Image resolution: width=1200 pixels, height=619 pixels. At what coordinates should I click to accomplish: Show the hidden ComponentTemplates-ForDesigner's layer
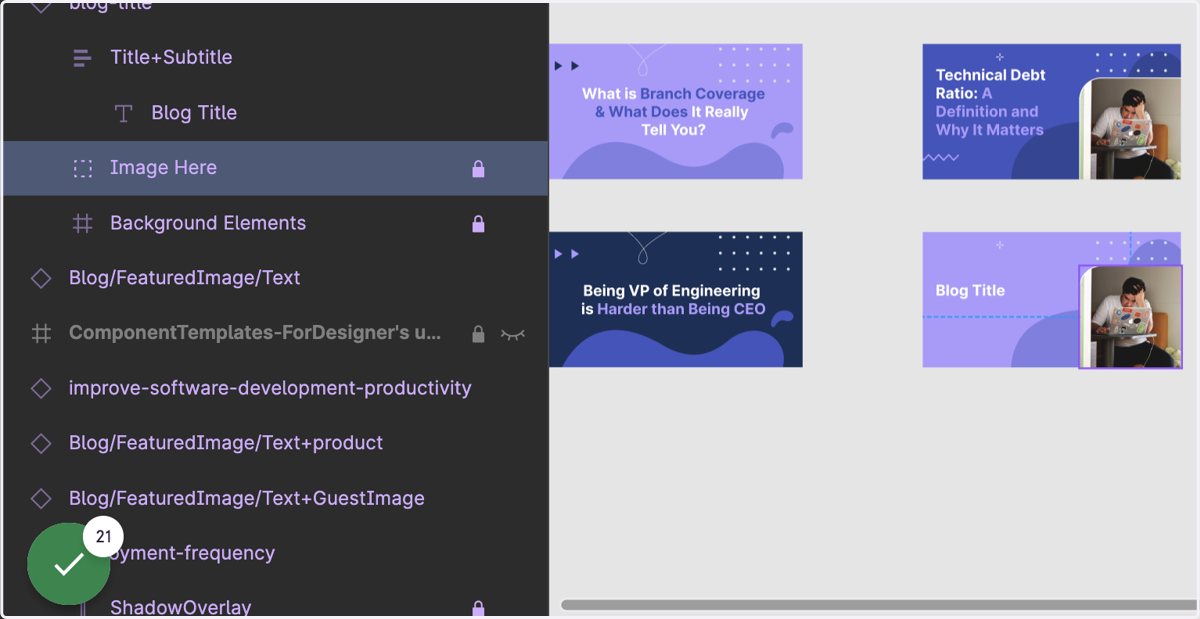[x=512, y=334]
